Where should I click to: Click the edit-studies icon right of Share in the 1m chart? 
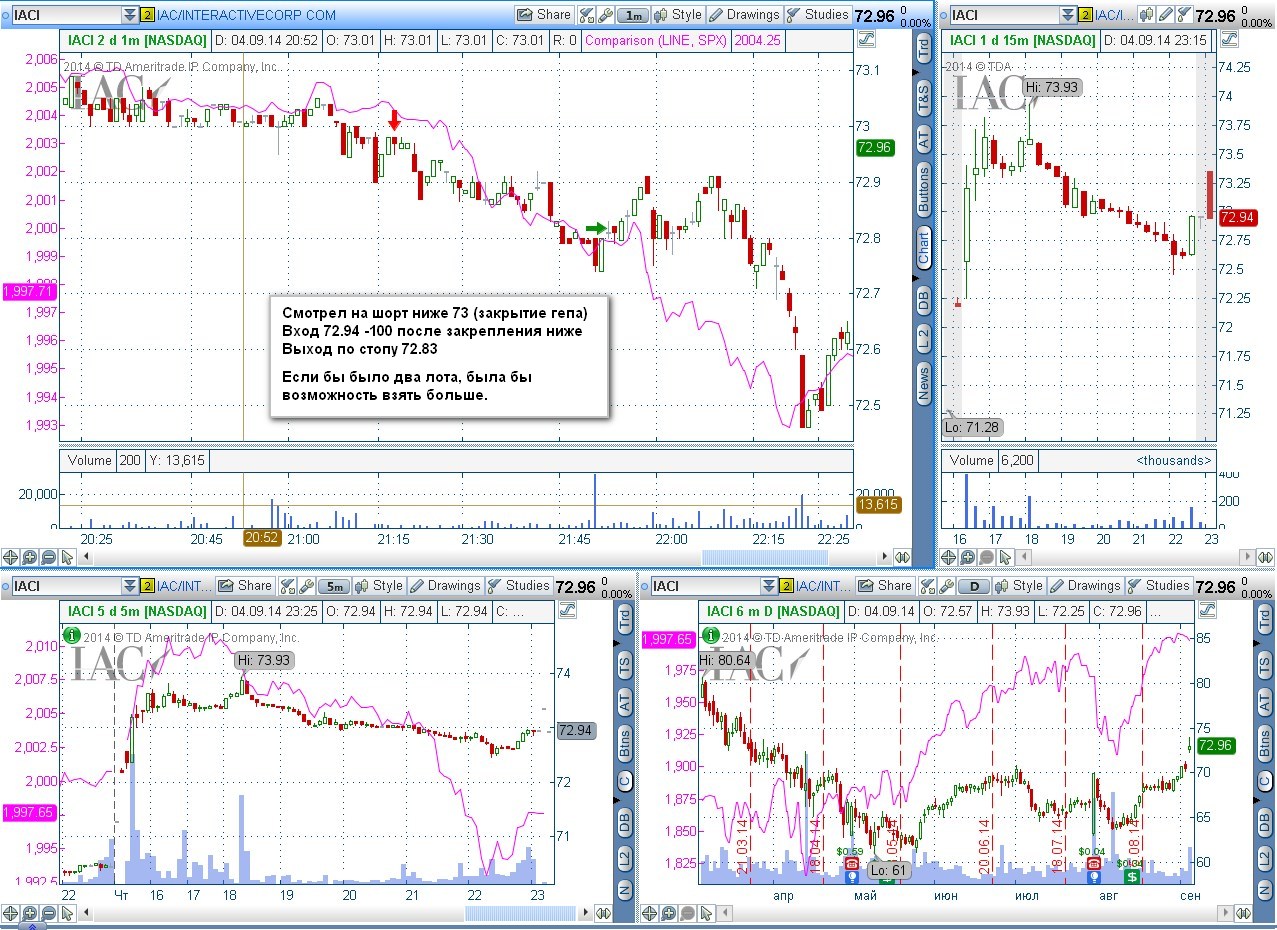[587, 15]
